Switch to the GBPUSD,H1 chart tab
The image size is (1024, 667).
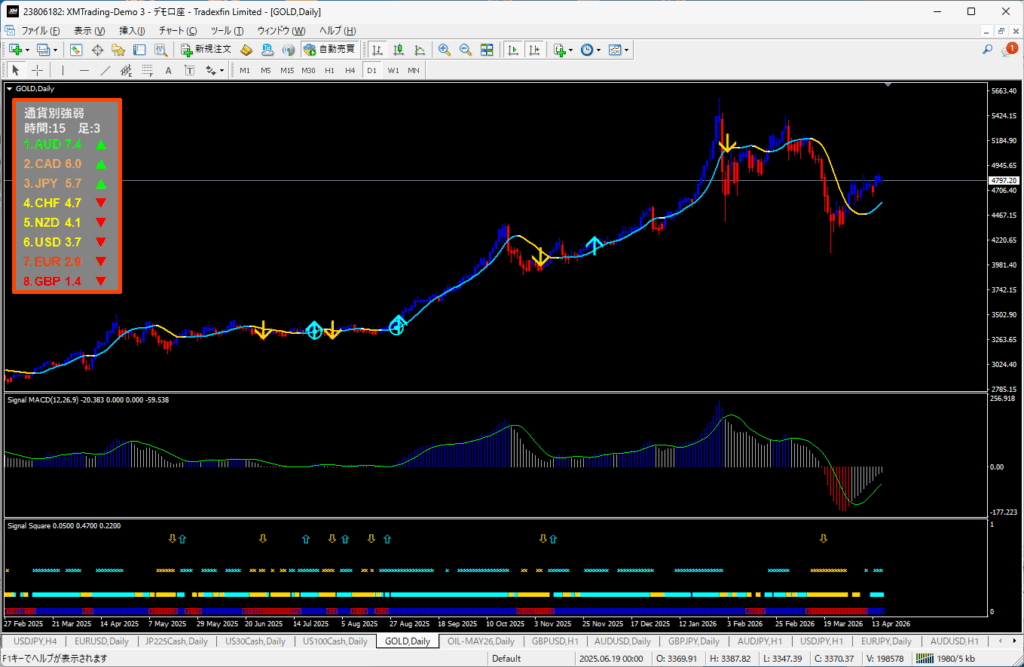coord(553,641)
